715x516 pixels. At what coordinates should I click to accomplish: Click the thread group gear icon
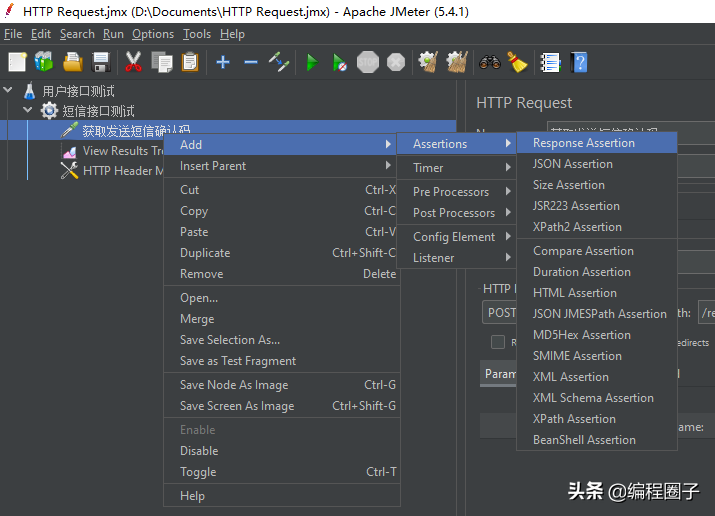click(x=49, y=111)
